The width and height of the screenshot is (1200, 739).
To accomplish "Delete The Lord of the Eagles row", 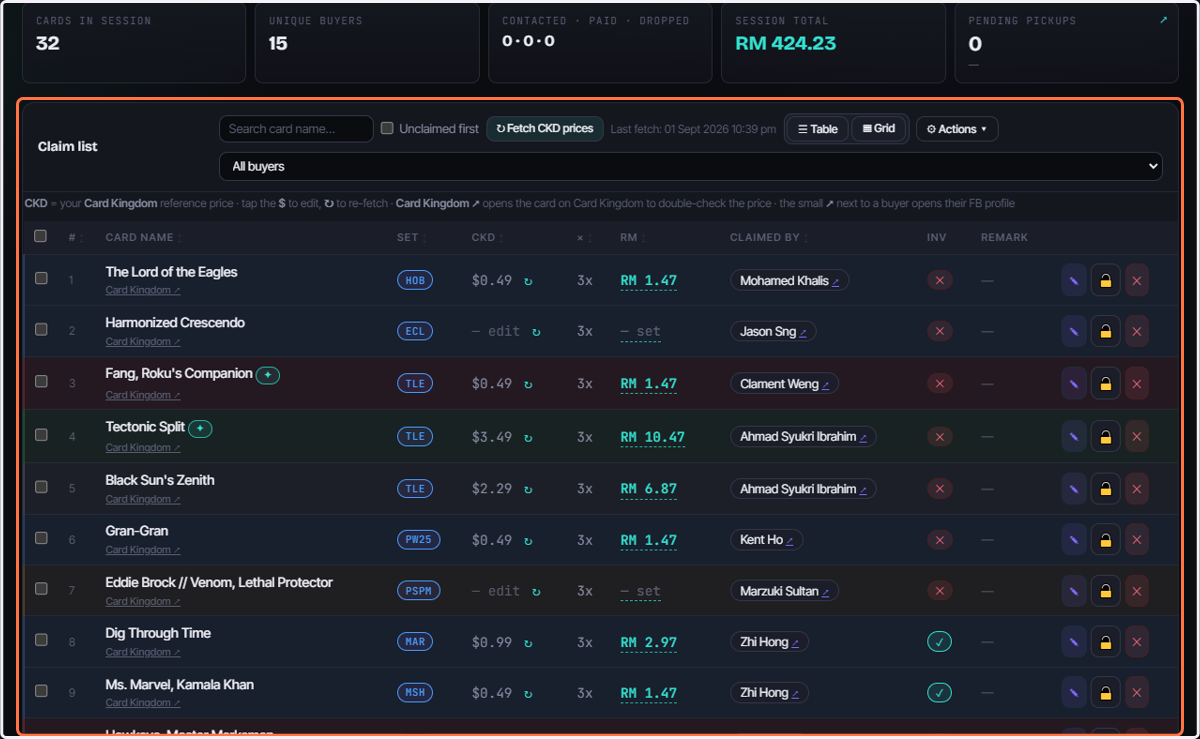I will [x=1136, y=280].
